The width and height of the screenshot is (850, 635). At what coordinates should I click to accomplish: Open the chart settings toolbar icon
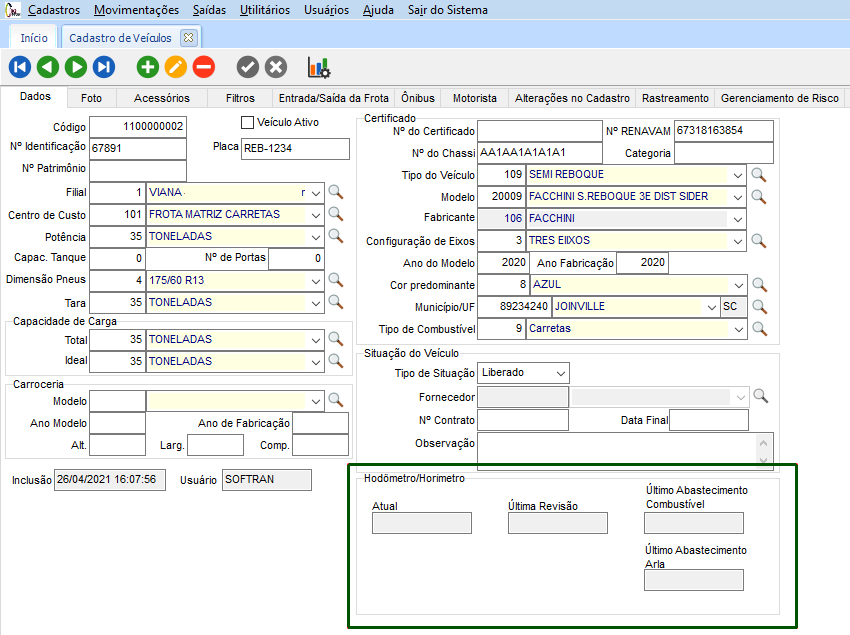[x=319, y=67]
